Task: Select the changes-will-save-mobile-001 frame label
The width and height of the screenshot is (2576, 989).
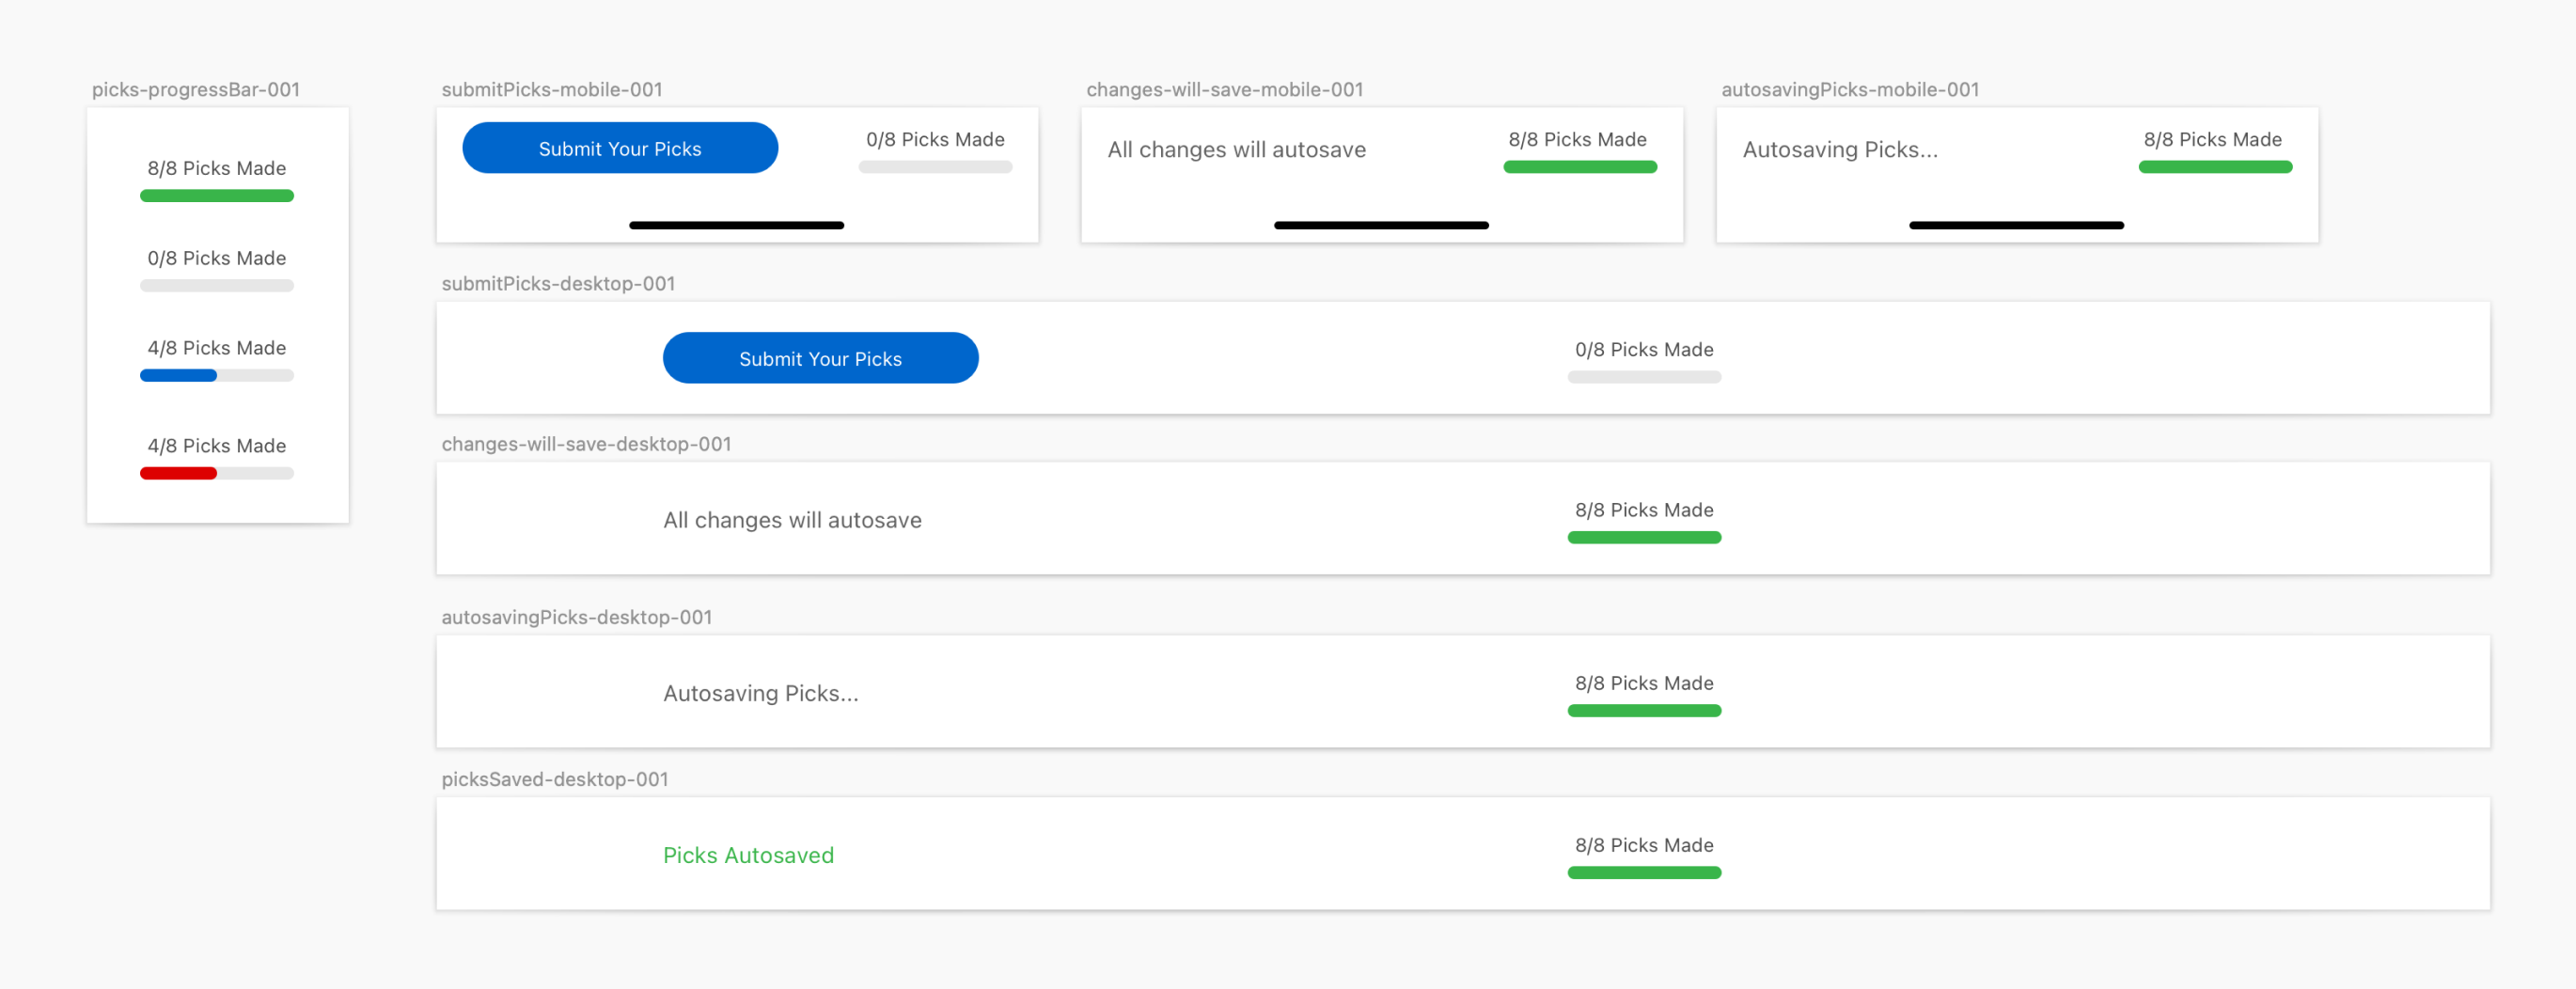Action: click(1224, 89)
